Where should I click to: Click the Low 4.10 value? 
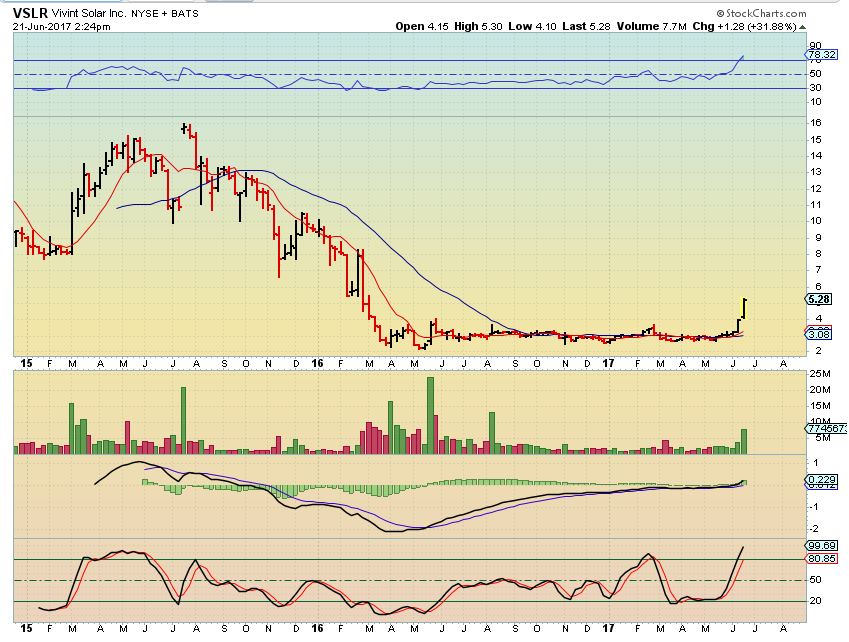tap(532, 26)
